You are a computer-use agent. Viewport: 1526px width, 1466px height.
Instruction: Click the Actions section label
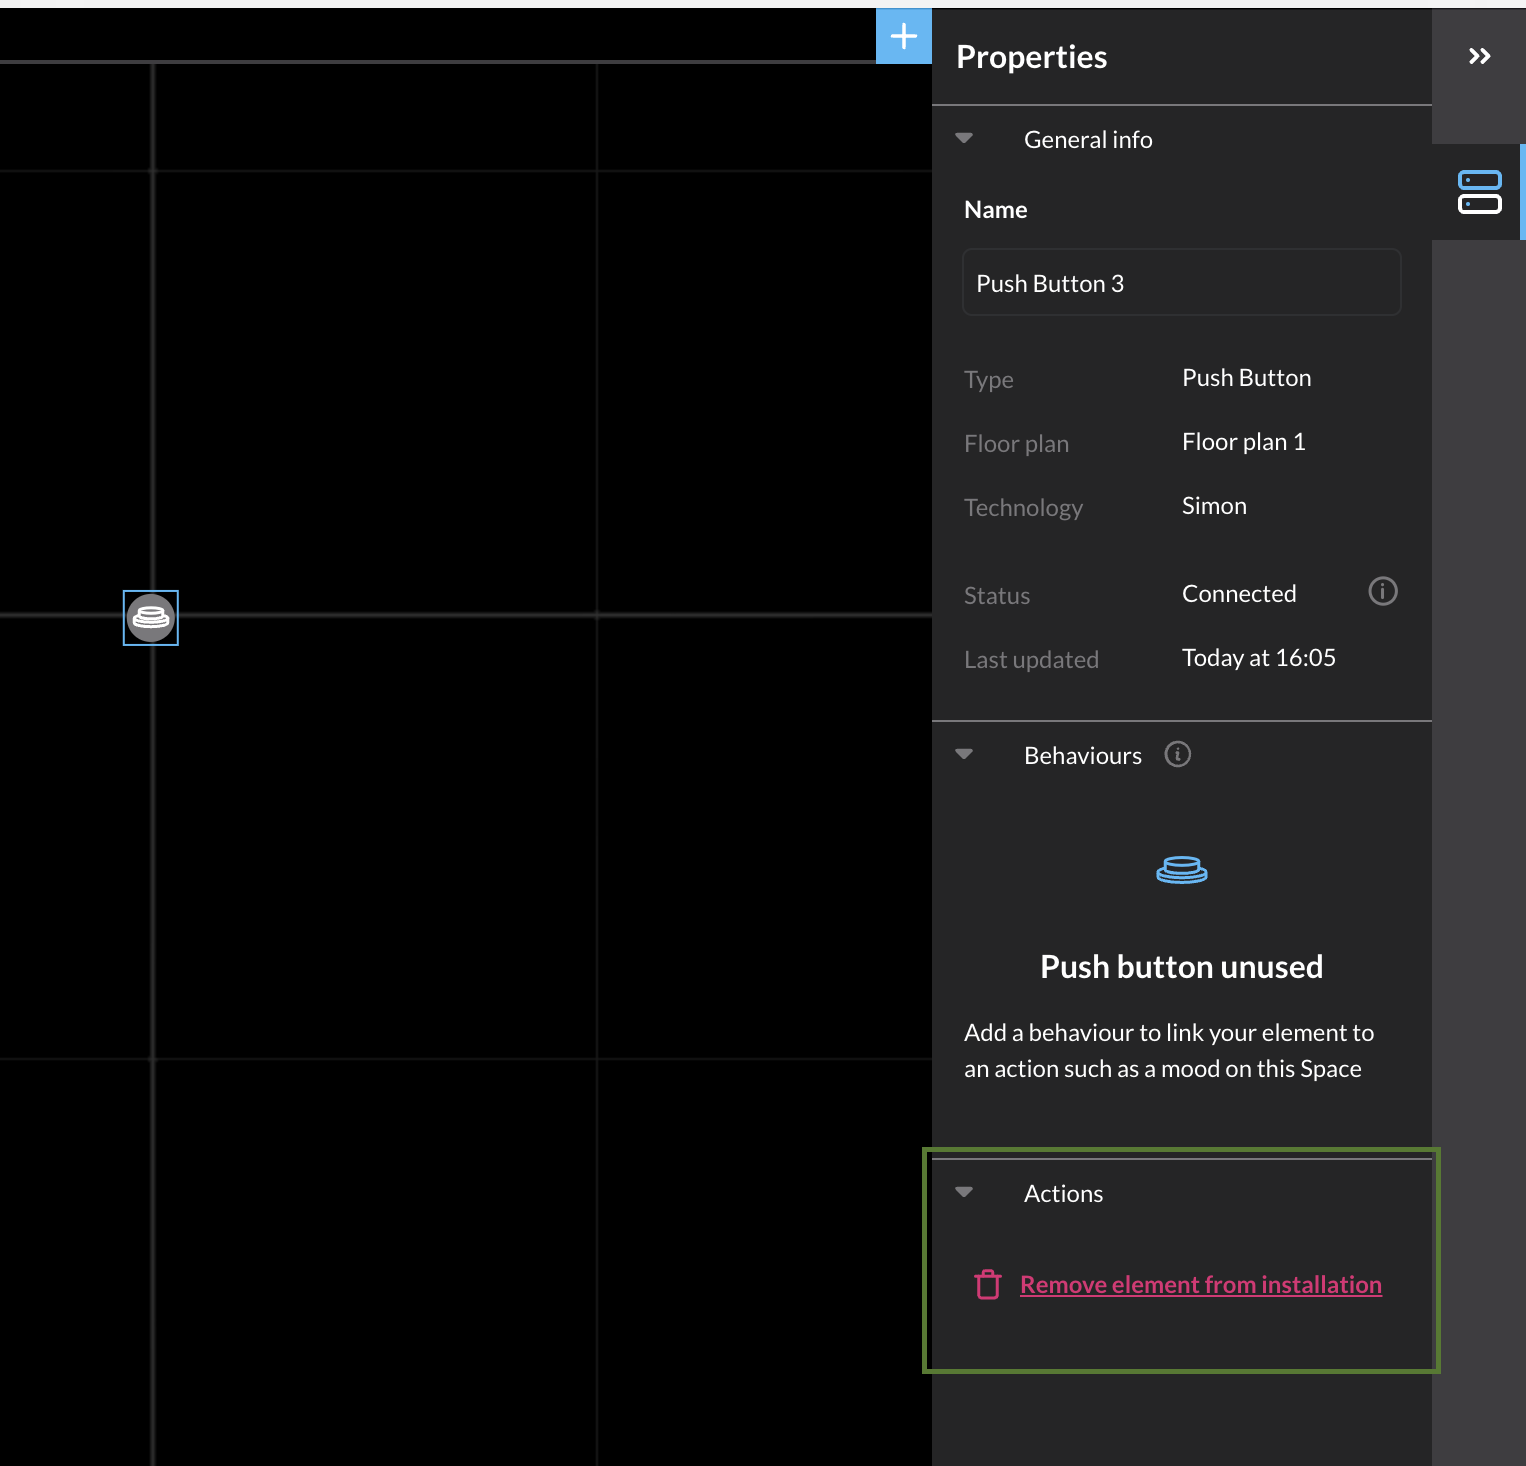pyautogui.click(x=1063, y=1192)
